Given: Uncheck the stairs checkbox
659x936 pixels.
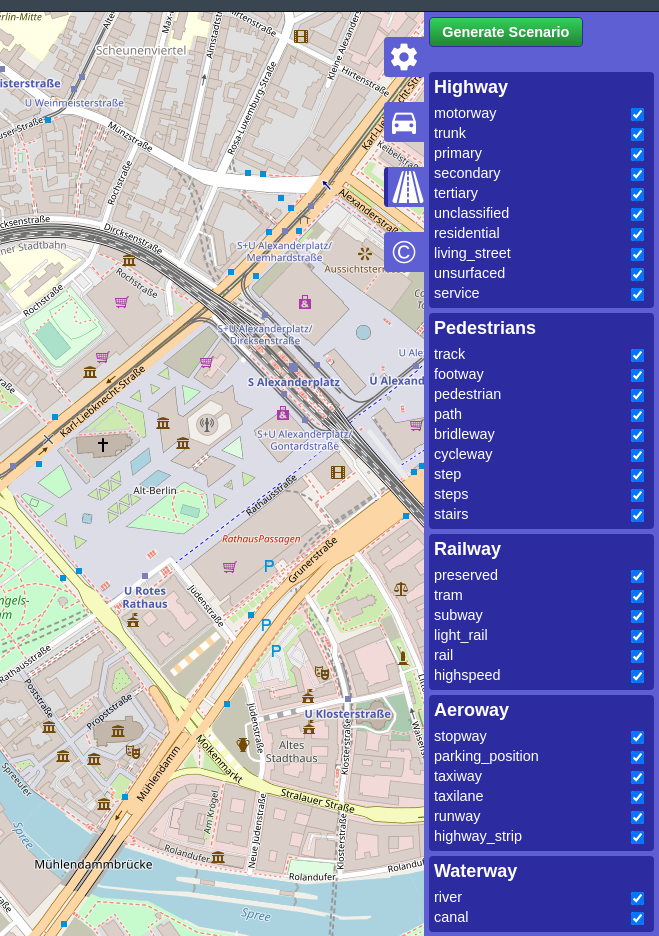Looking at the screenshot, I should click(x=638, y=515).
